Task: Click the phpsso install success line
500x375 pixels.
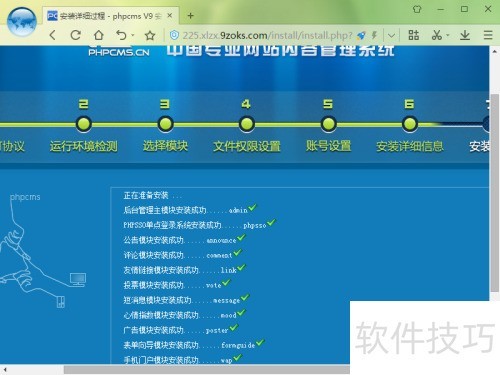Action: 199,224
